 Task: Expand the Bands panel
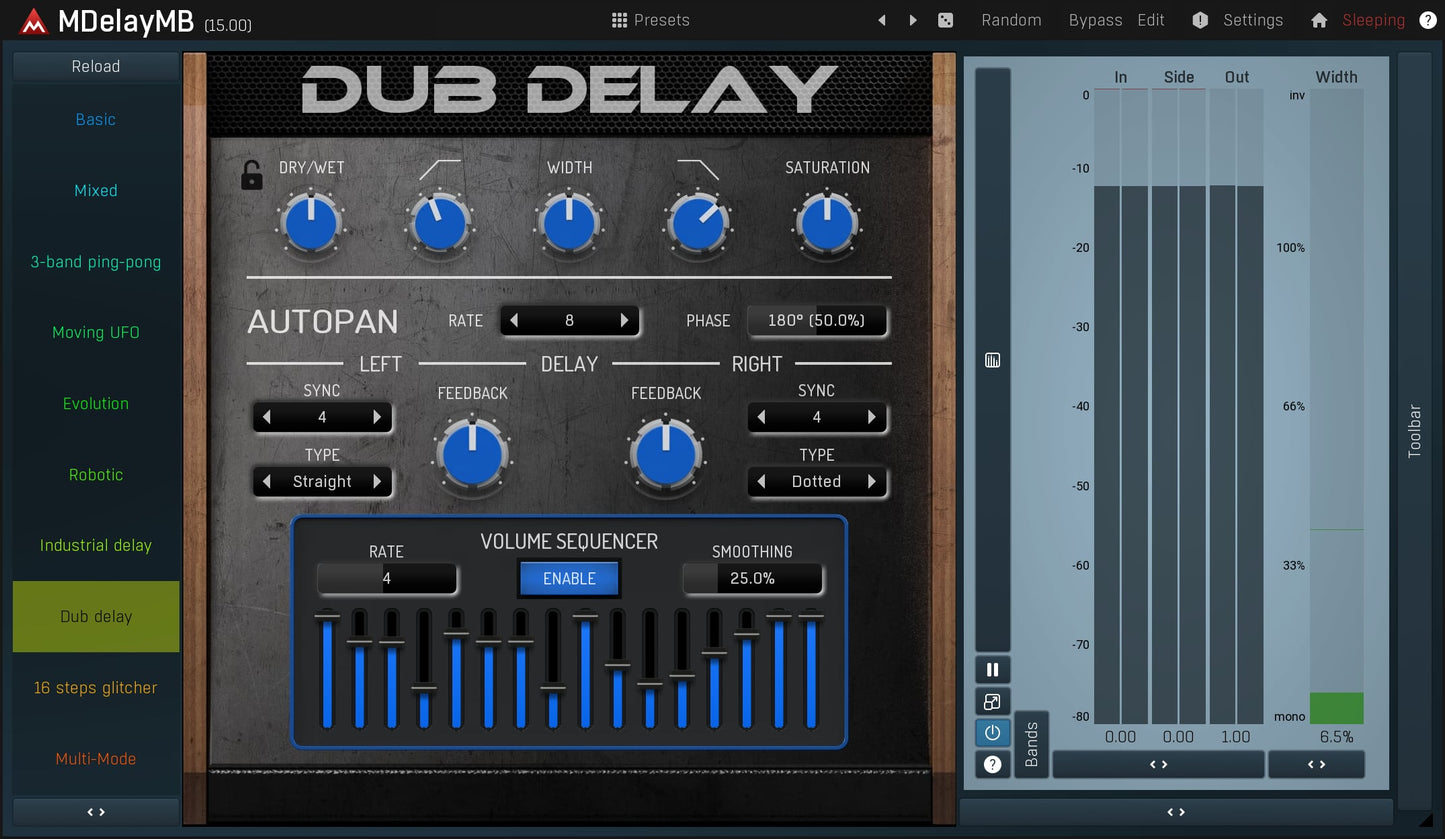click(x=1032, y=744)
